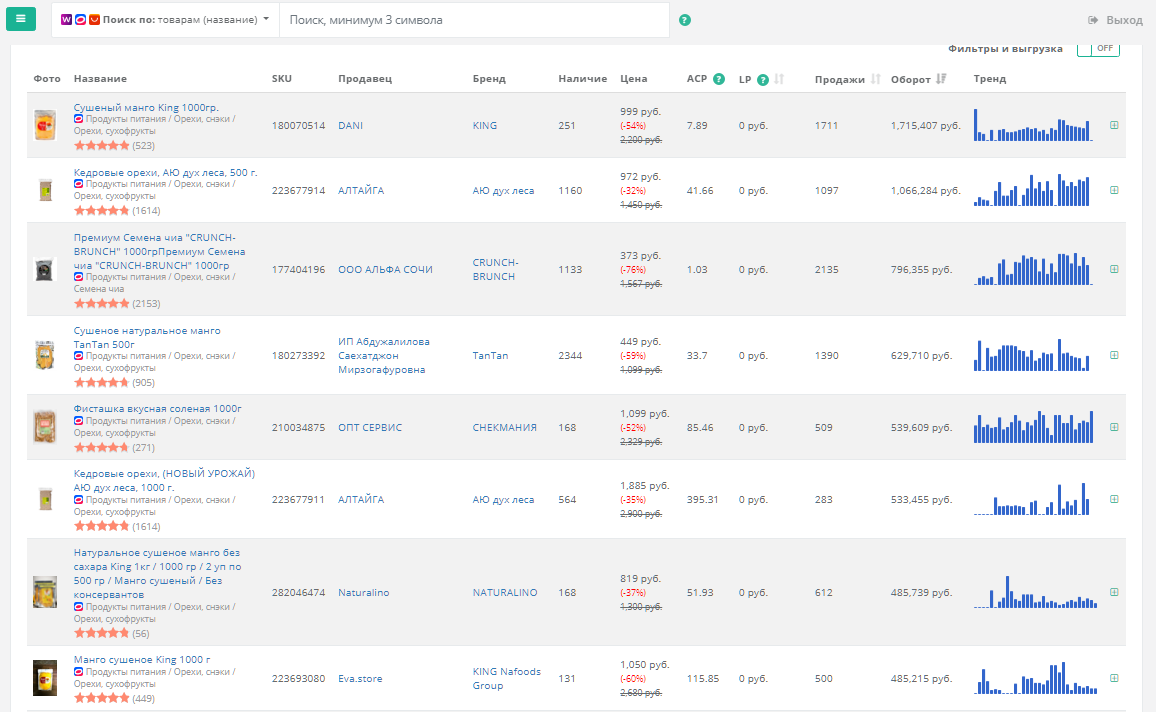Toggle the Фильтры и выгрузка switch
The image size is (1156, 712).
1098,48
